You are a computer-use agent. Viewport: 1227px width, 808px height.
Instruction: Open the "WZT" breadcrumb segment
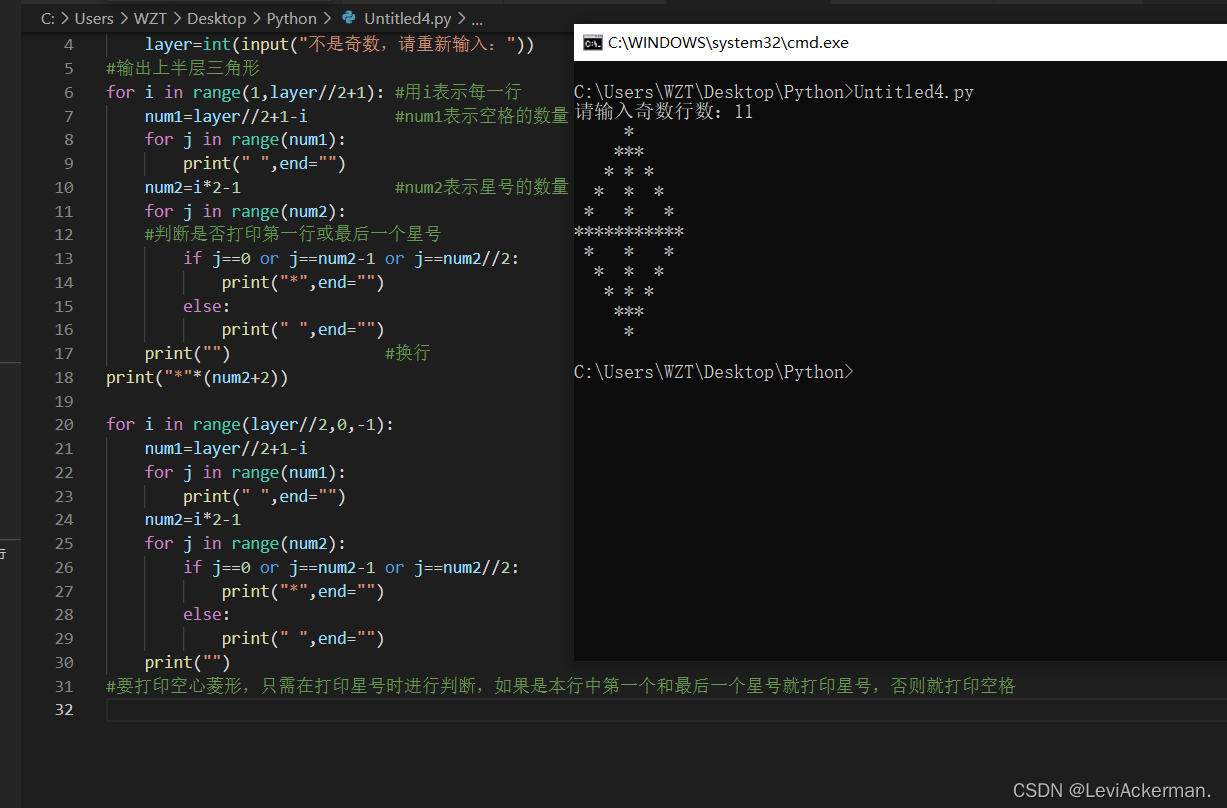pyautogui.click(x=150, y=18)
